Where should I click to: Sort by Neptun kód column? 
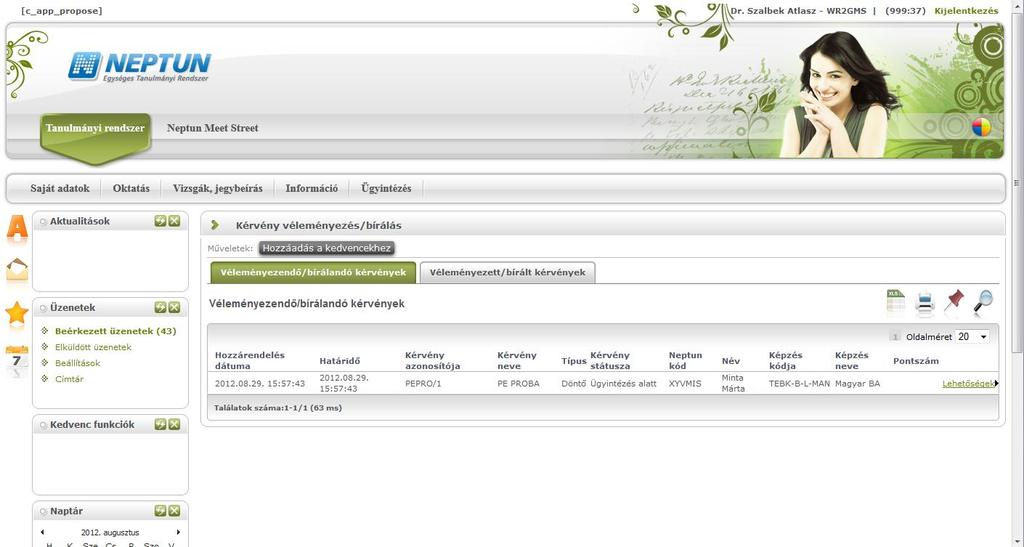(685, 360)
